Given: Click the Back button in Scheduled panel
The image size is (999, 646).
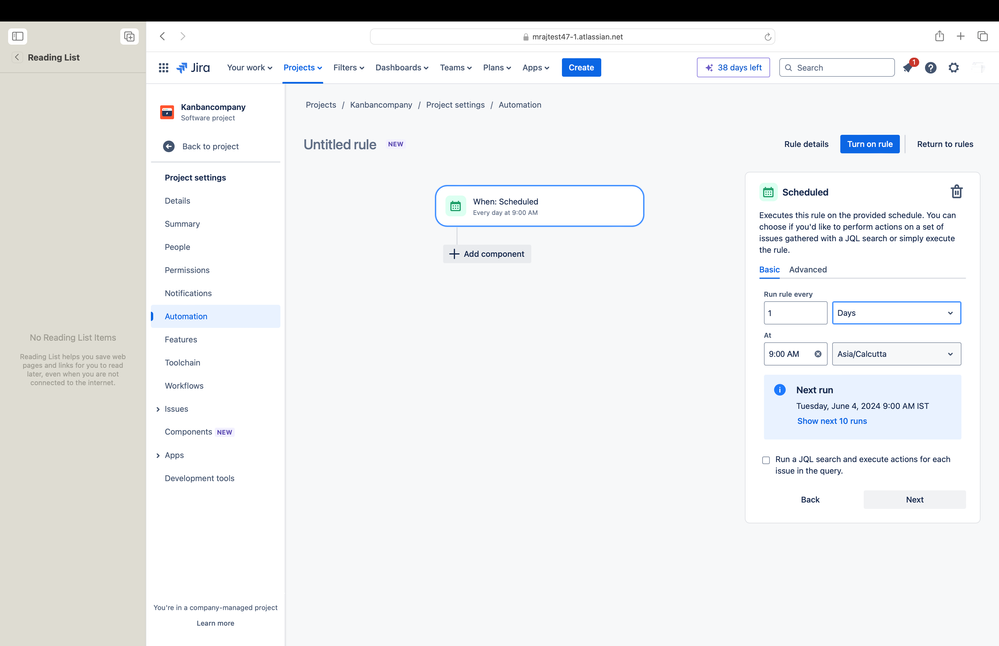Looking at the screenshot, I should [x=810, y=499].
